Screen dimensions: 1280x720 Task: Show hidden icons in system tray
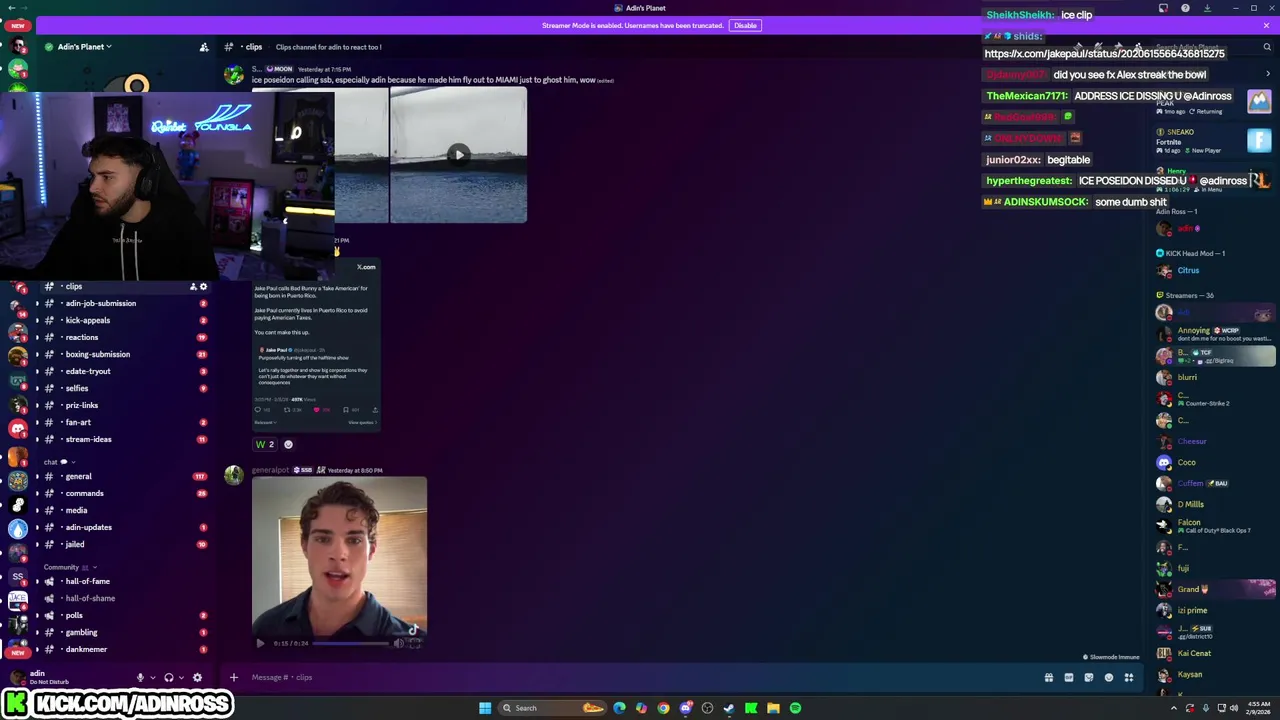click(1174, 708)
